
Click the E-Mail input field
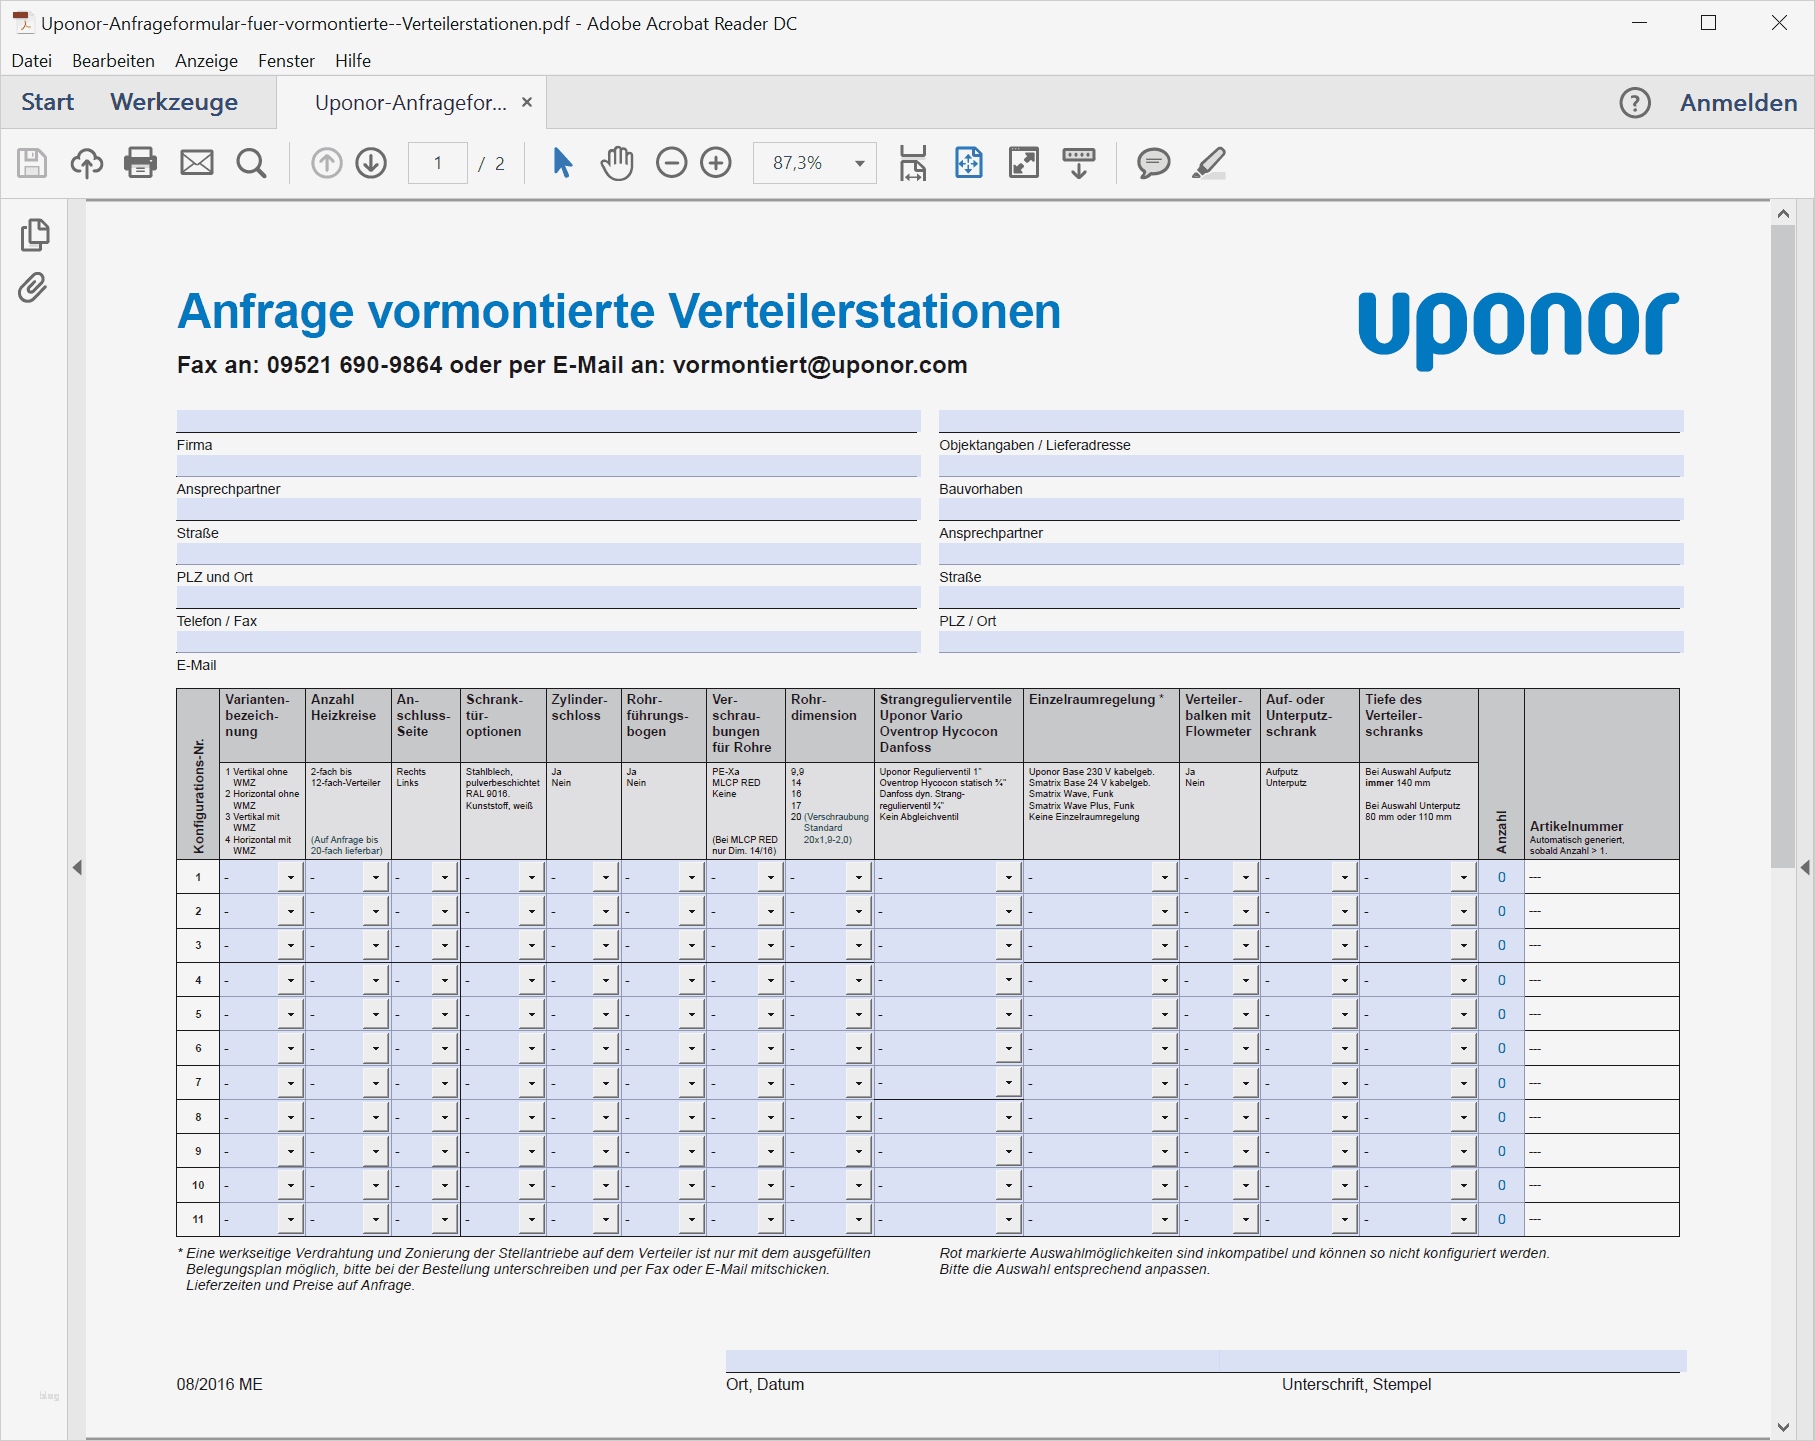tap(548, 642)
